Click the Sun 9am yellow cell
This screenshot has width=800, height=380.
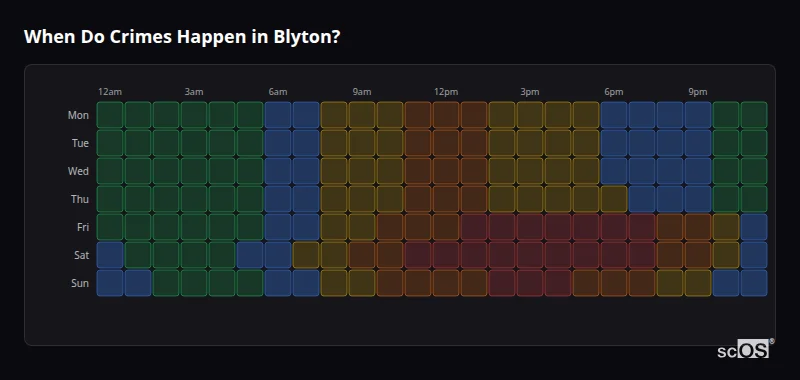(362, 283)
